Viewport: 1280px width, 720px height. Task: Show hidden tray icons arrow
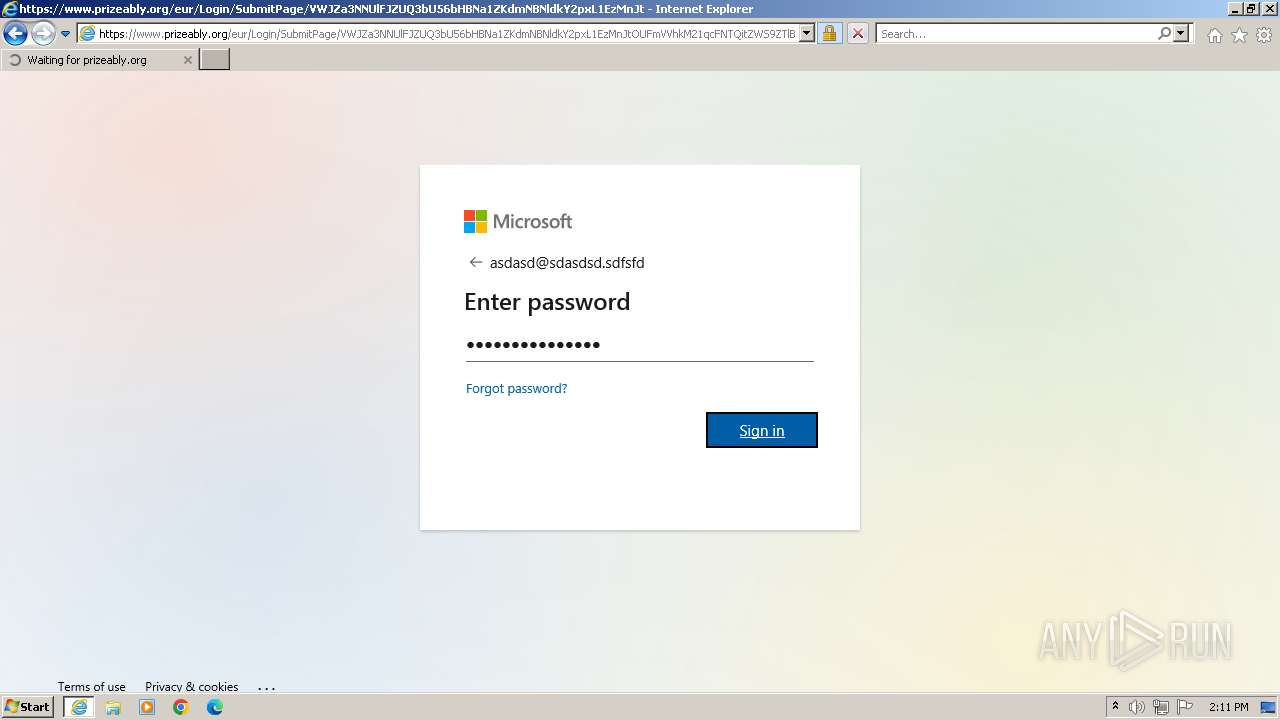pos(1115,707)
